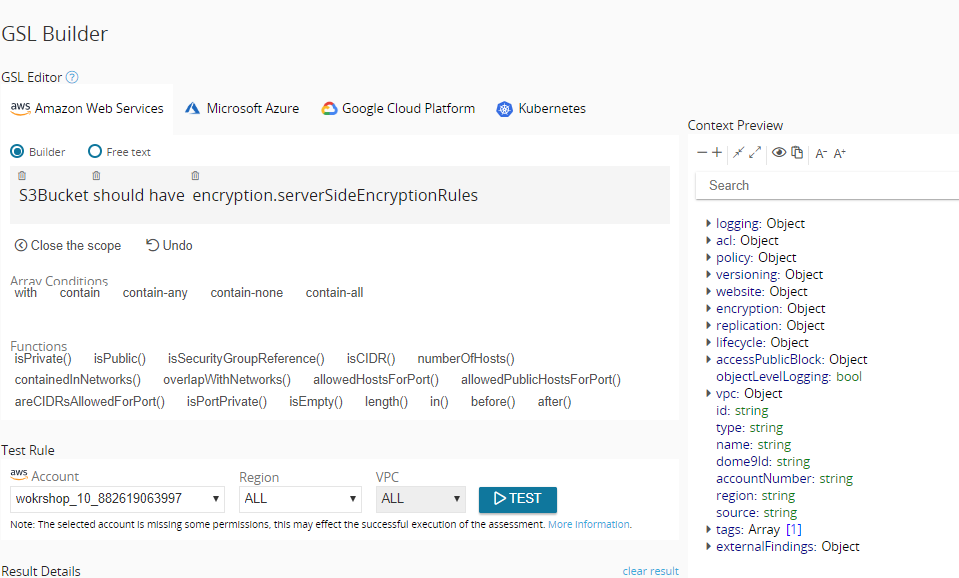Insert the in() function
The height and width of the screenshot is (578, 959).
(439, 402)
